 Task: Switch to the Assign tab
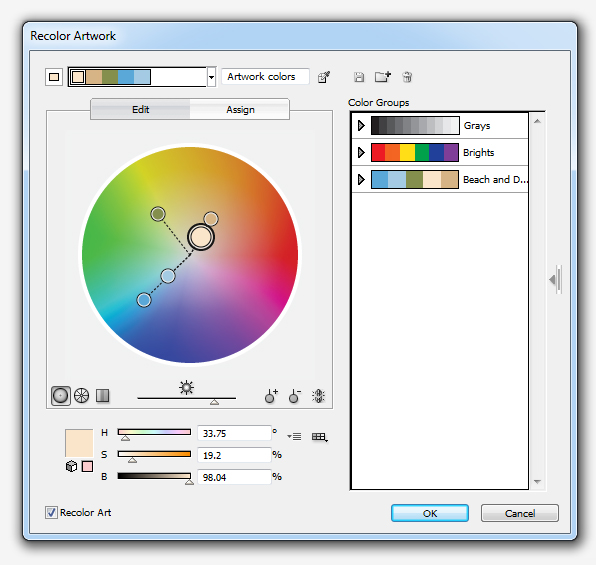click(x=240, y=110)
